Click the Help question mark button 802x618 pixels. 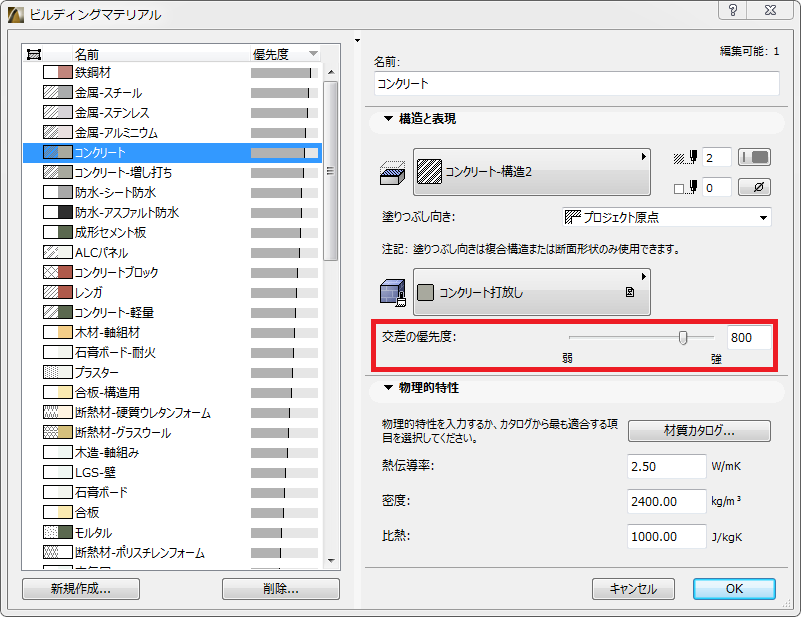pos(733,10)
